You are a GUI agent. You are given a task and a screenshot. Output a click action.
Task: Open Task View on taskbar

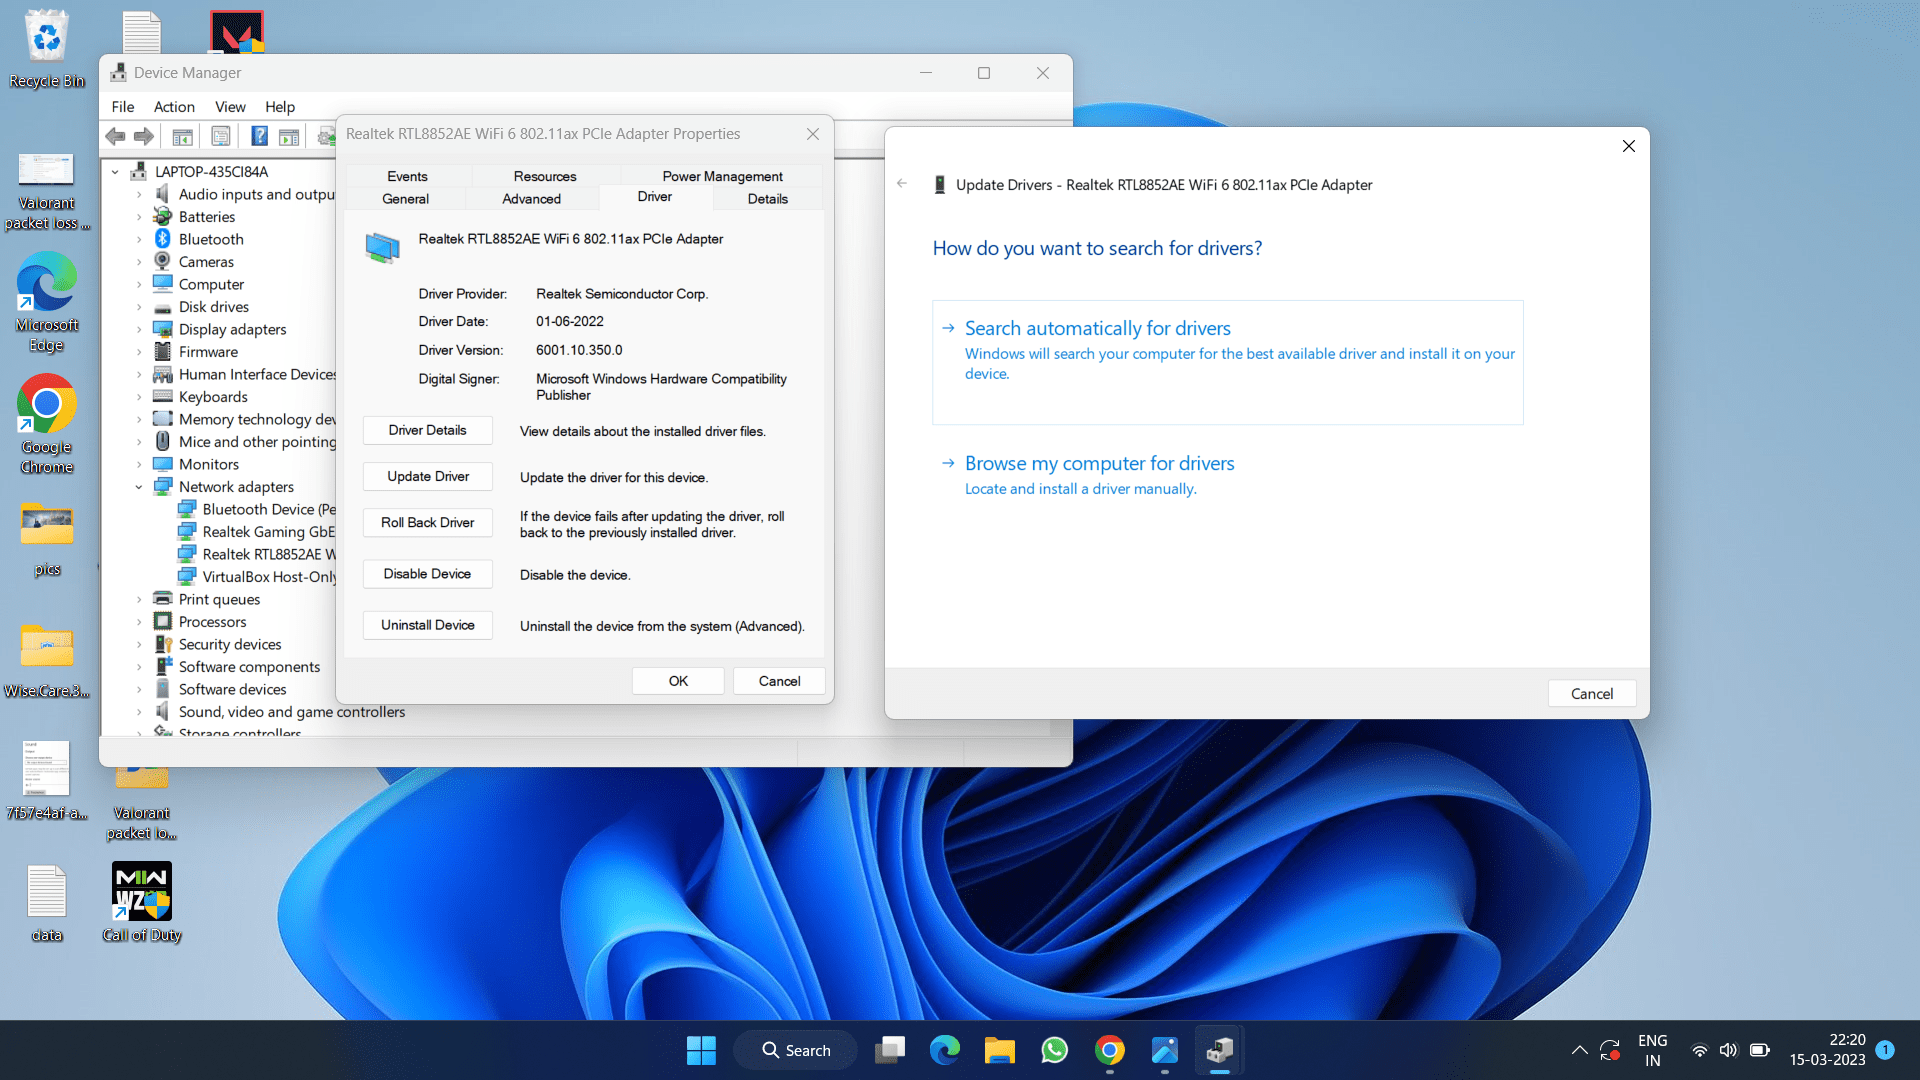pos(890,1050)
